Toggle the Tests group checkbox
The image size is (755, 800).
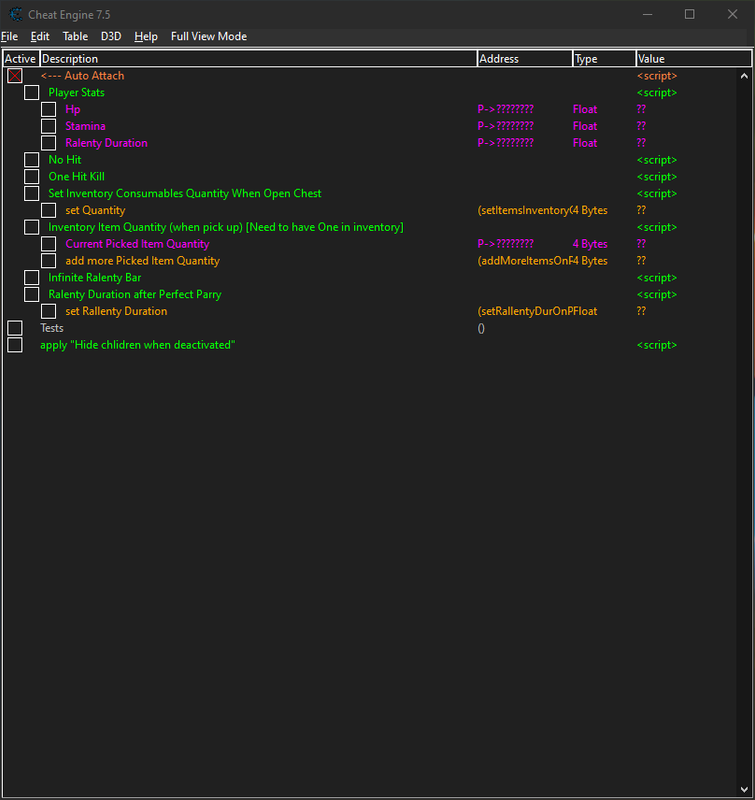coord(15,328)
